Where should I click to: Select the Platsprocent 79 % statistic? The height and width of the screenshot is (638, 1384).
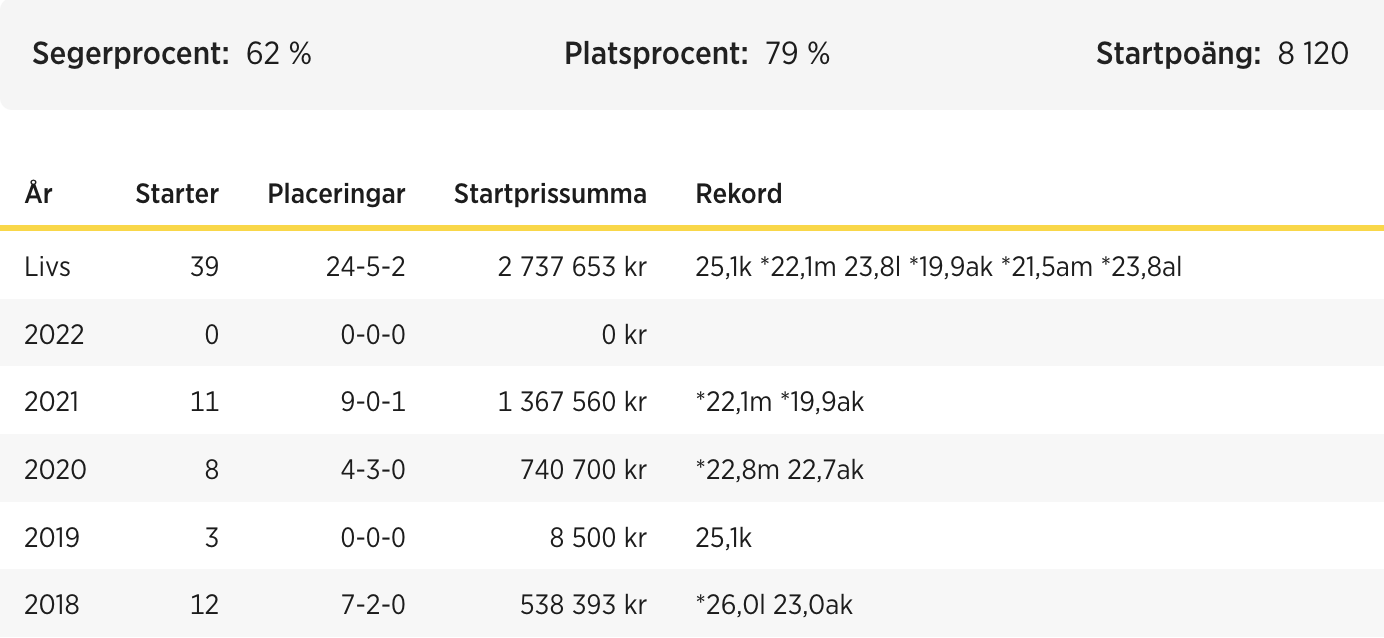tap(697, 54)
